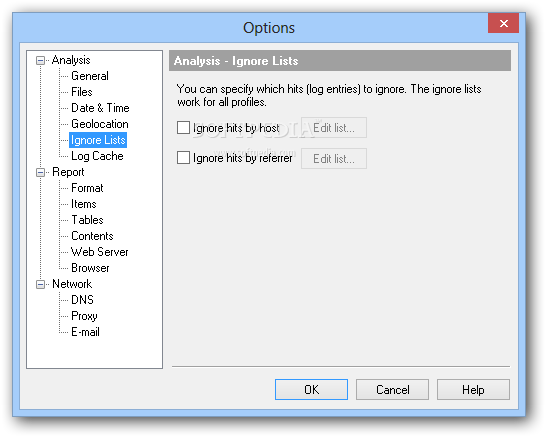The image size is (546, 437).
Task: Close the Options window
Action: click(x=504, y=23)
